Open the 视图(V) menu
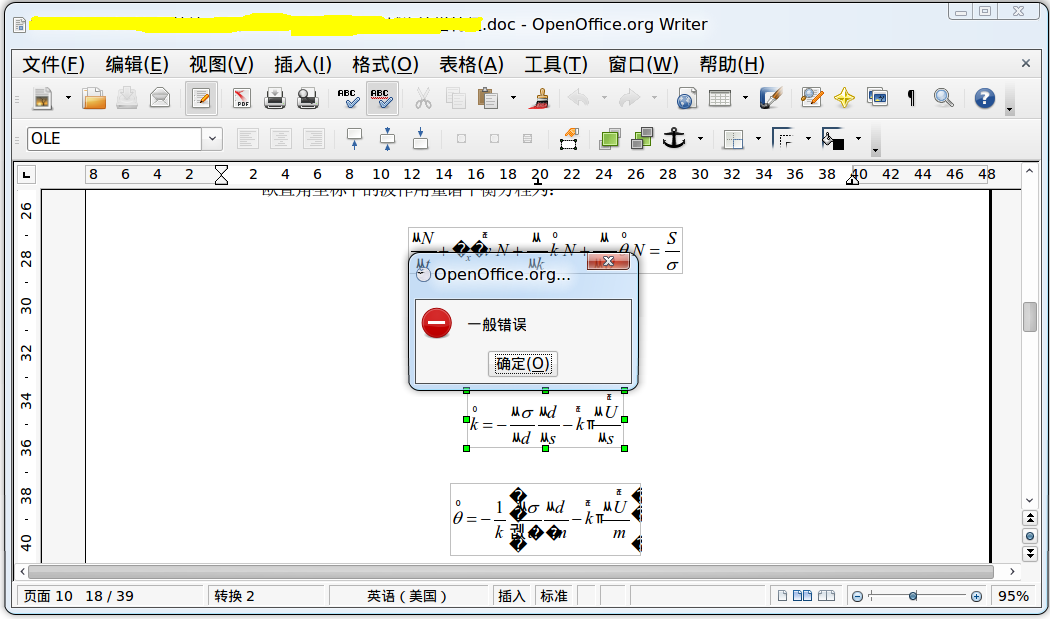 [x=221, y=65]
